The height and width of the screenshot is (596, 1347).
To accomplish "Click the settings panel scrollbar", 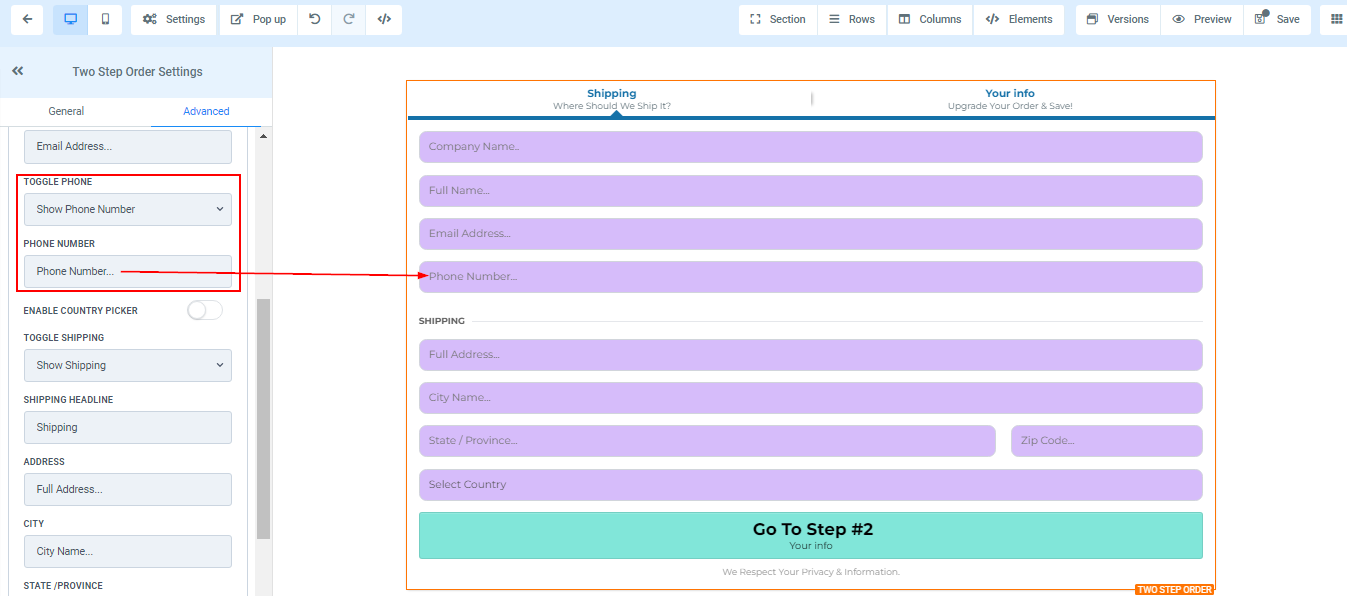I will [263, 418].
